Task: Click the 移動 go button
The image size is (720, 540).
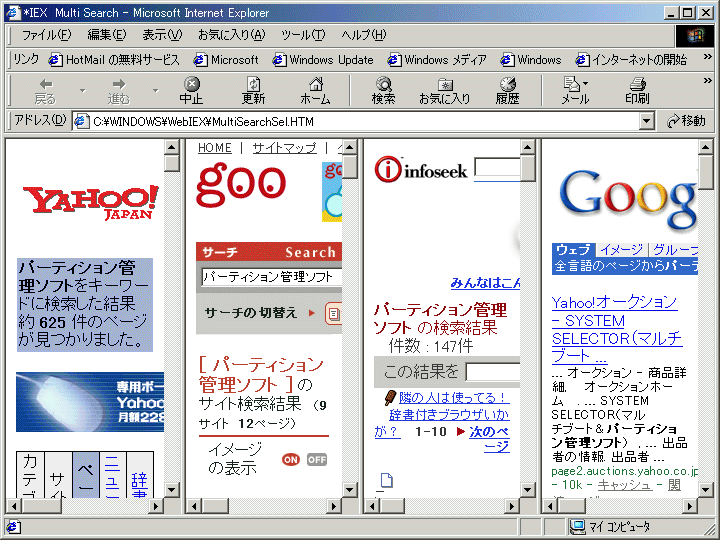Action: 686,121
